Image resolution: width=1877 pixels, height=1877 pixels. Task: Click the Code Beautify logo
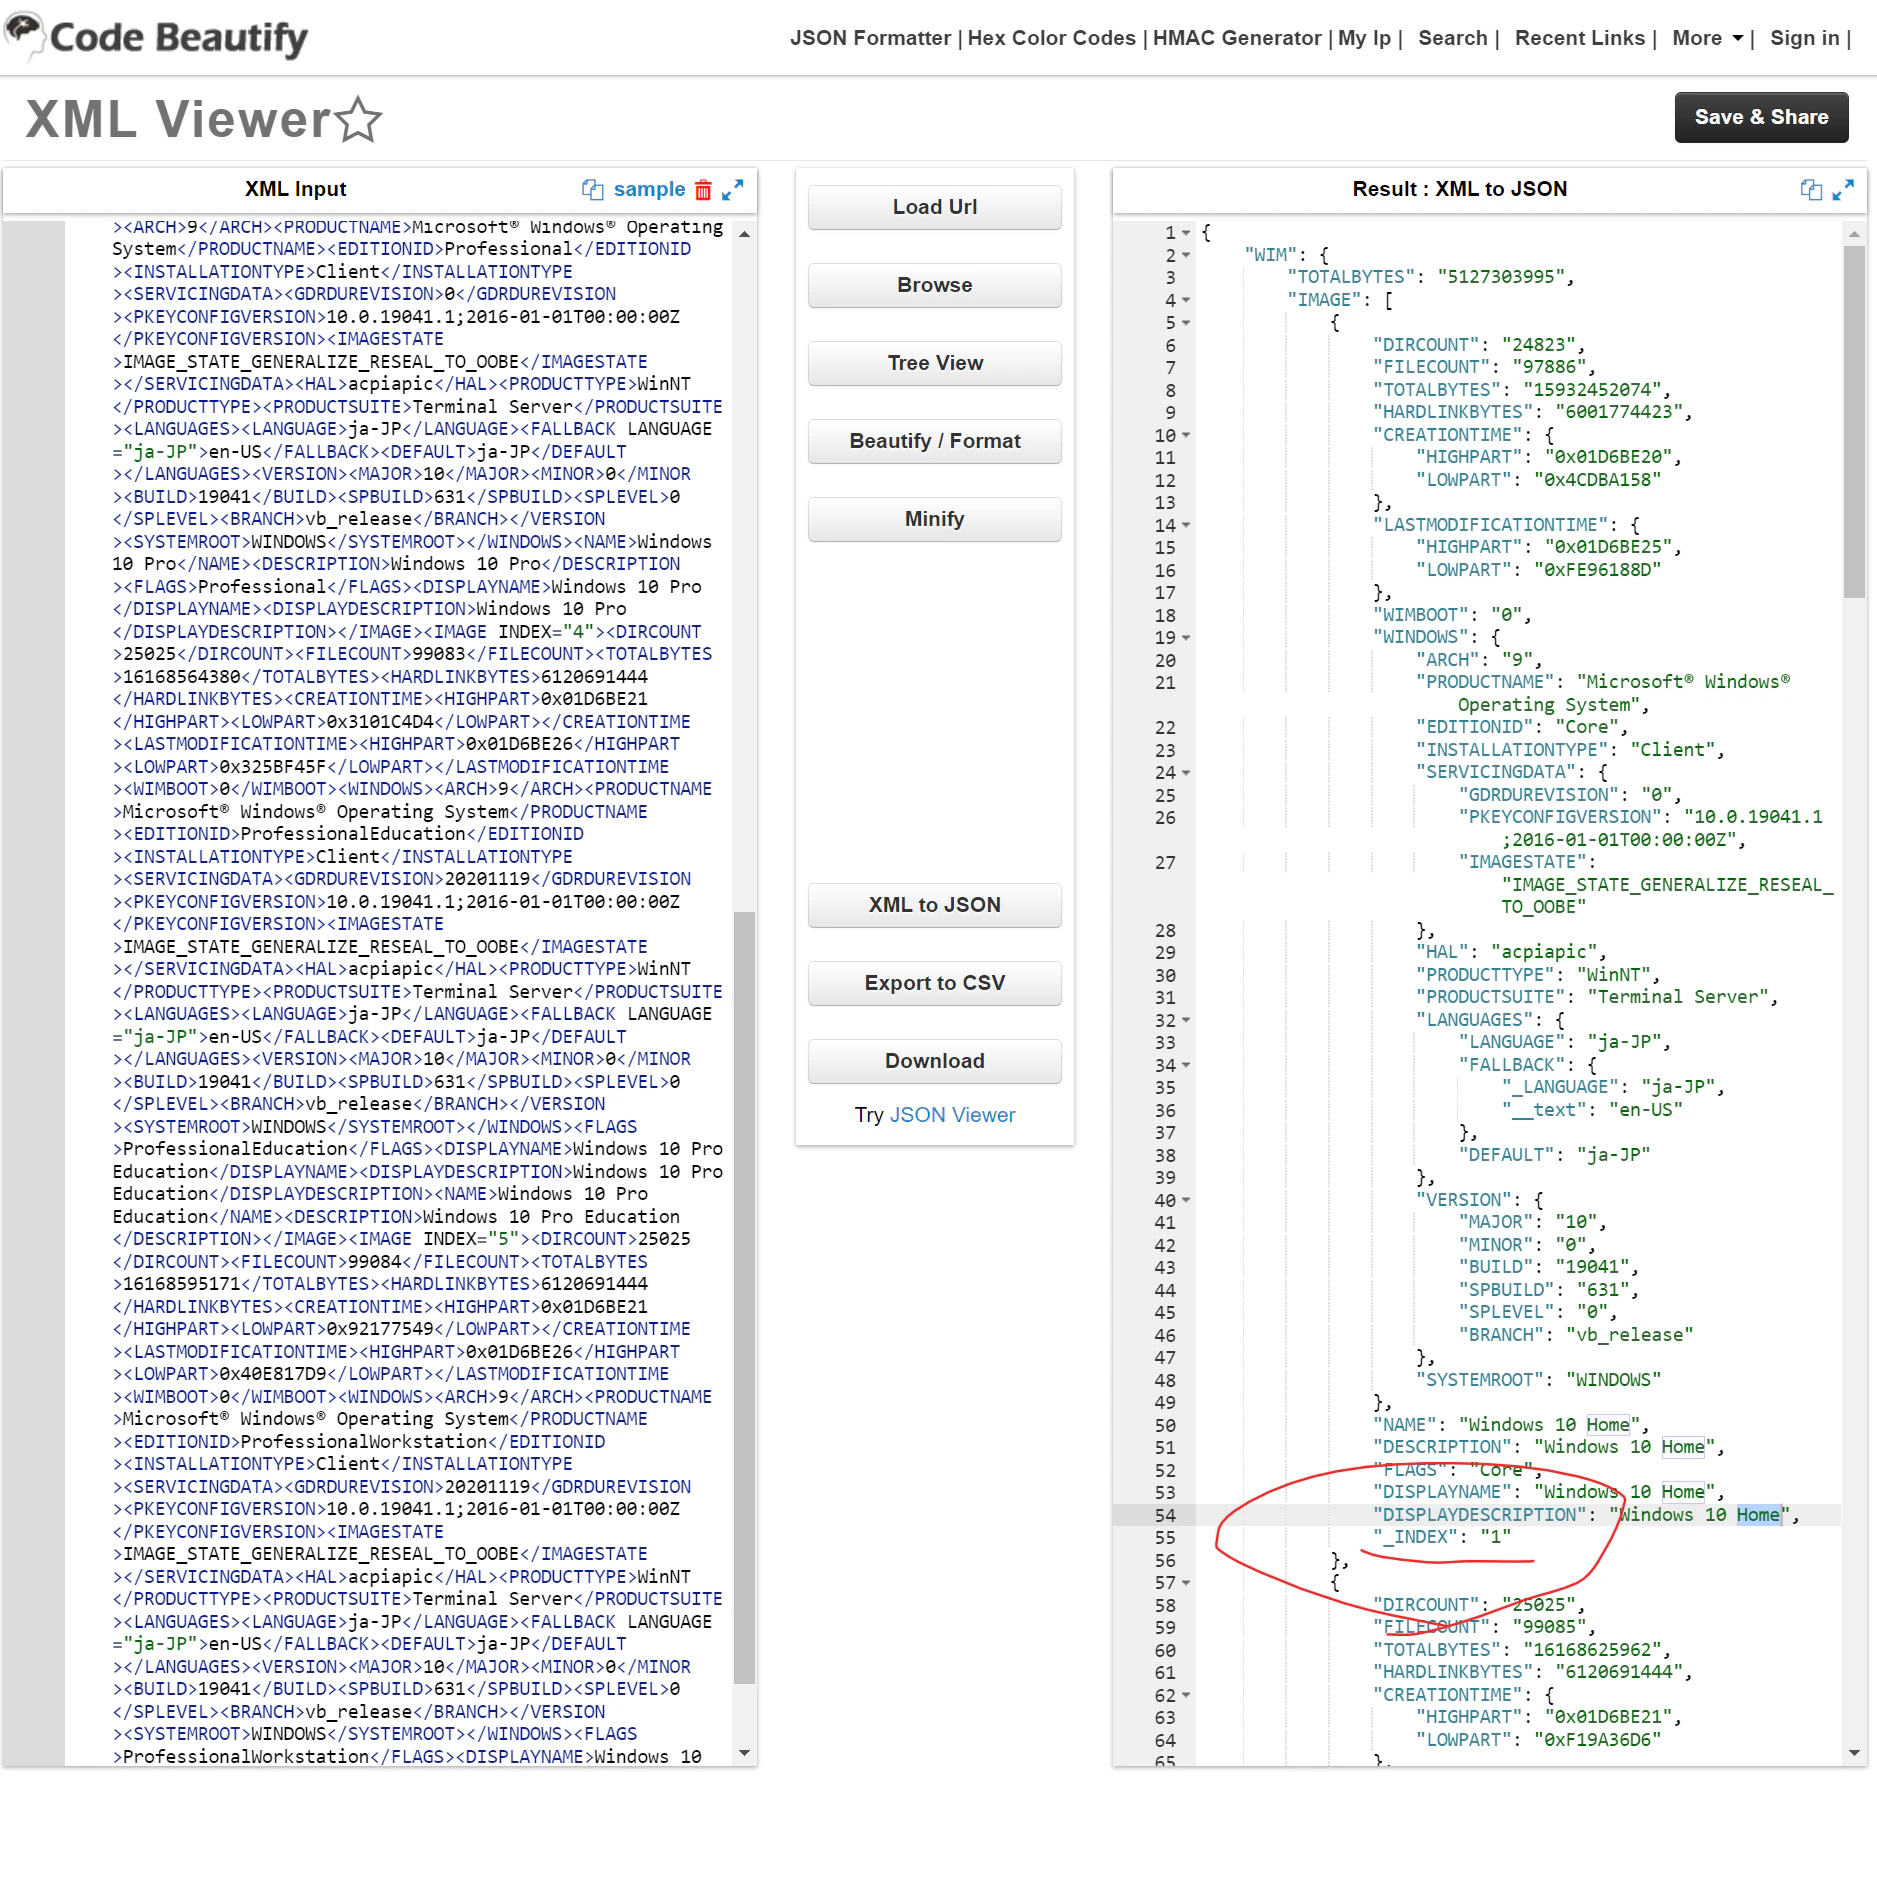(156, 37)
